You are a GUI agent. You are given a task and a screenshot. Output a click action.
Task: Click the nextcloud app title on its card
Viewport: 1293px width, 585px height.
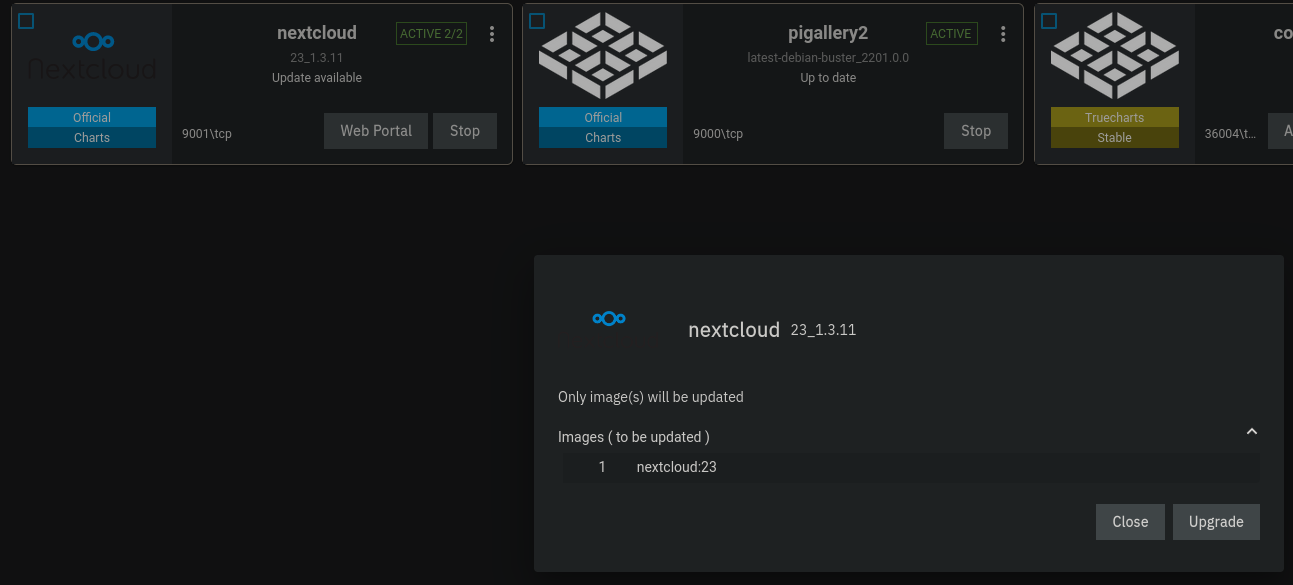(317, 33)
